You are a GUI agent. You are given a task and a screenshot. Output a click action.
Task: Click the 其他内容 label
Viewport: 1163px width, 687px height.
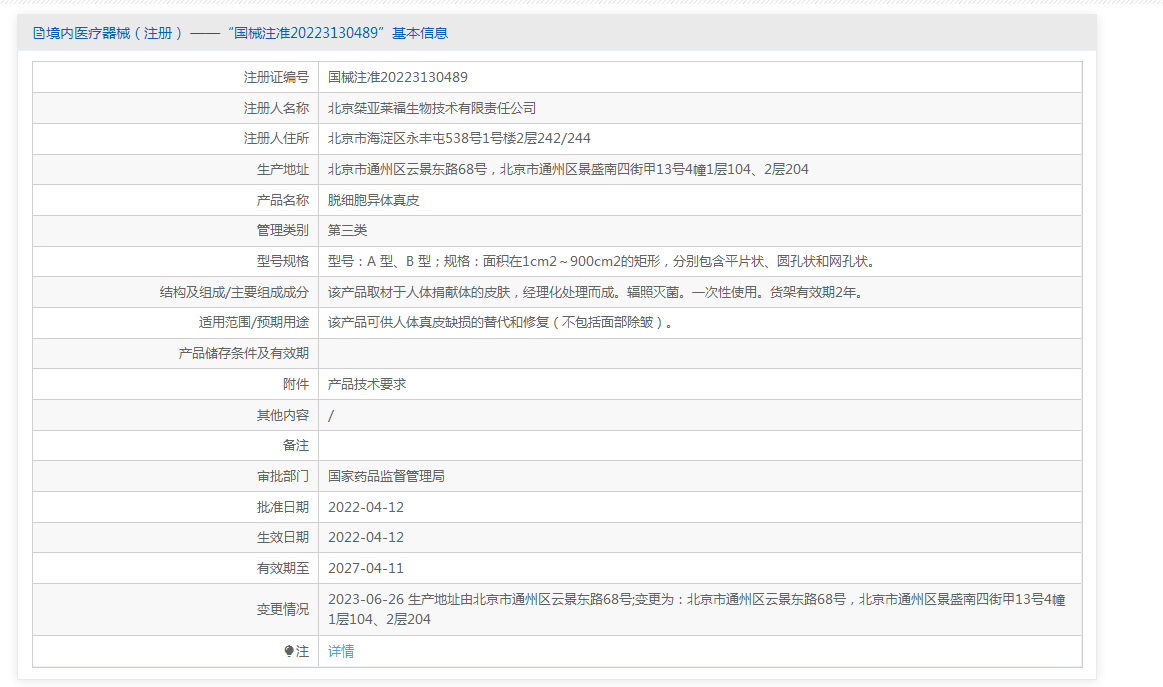[x=283, y=415]
